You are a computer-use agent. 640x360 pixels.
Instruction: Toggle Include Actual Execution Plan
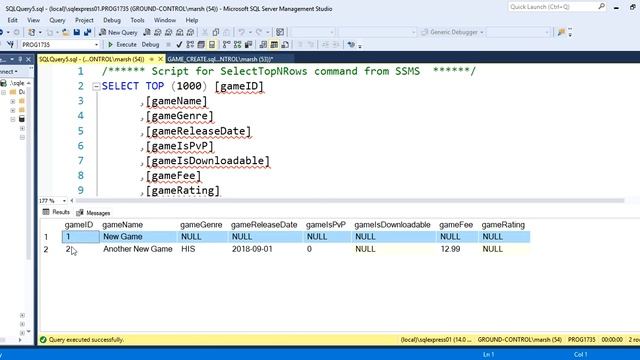(x=226, y=44)
